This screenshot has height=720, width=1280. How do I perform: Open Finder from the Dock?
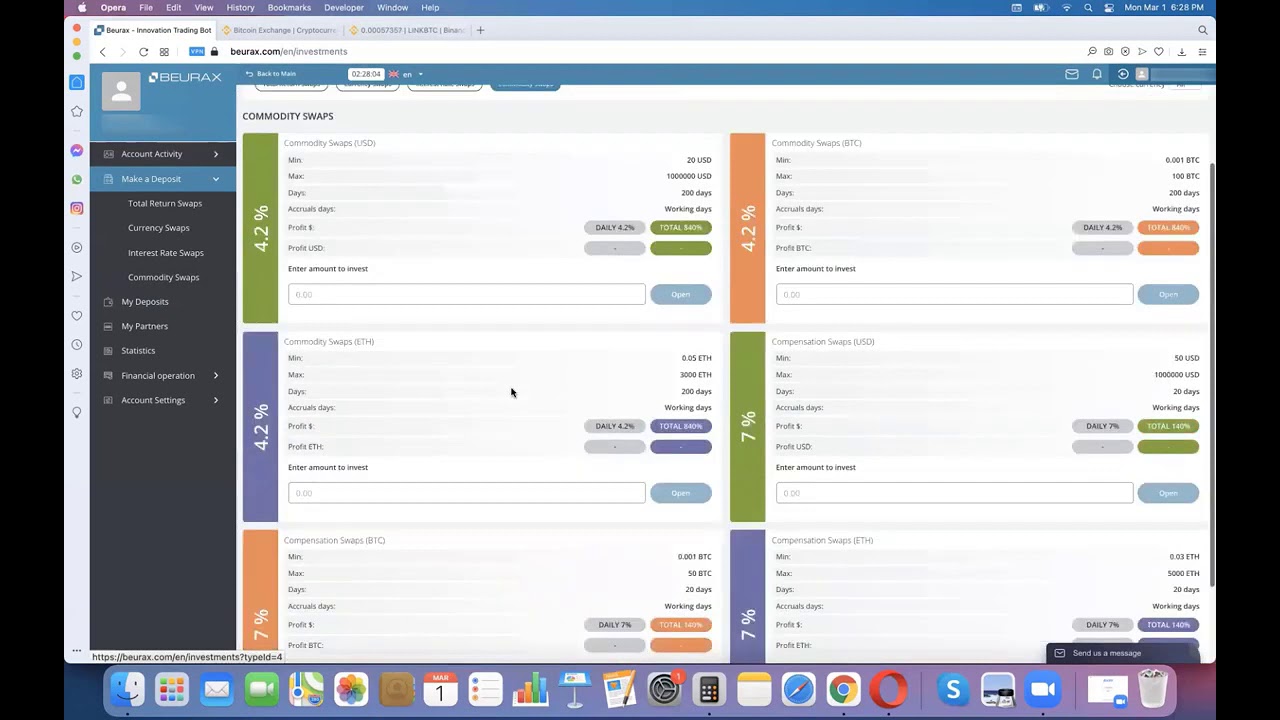point(127,689)
